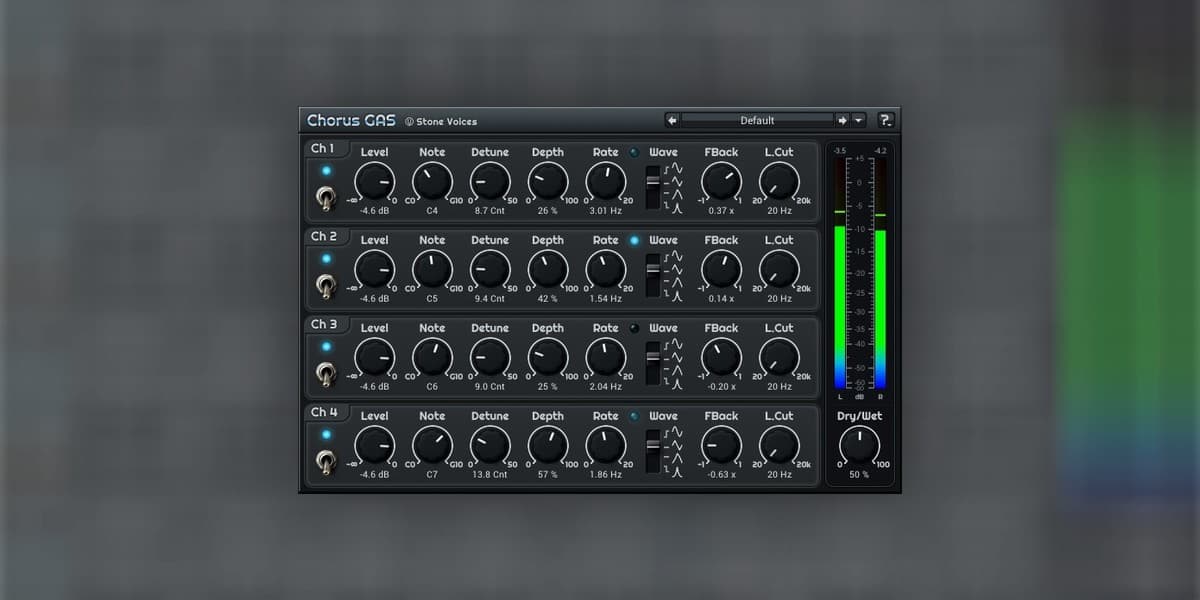The image size is (1200, 600).
Task: Click the Ch 3 Note knob
Action: (x=432, y=358)
